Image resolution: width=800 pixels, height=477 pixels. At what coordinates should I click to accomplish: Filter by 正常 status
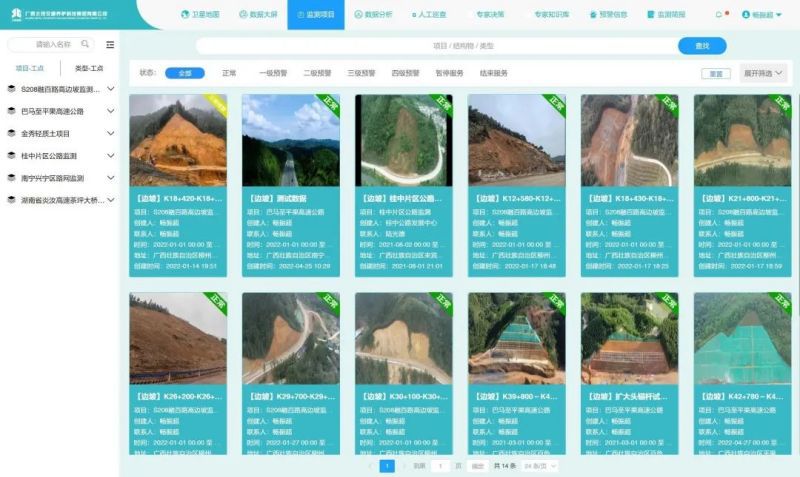(229, 73)
